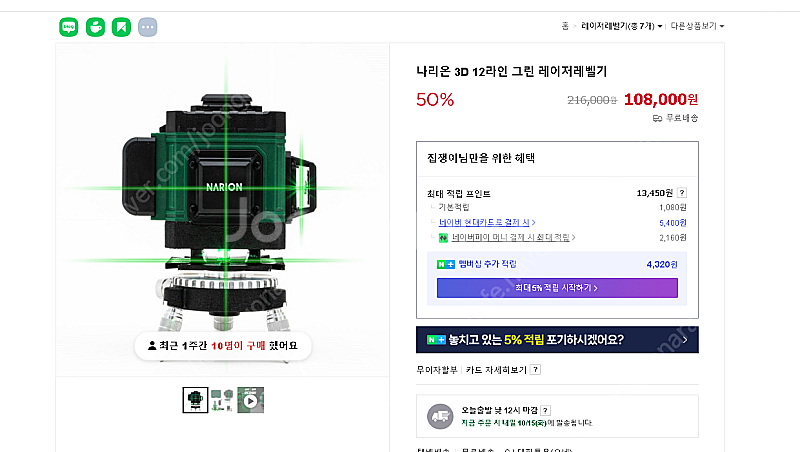
Task: Click 멤버십 추가 적립 4,320원 amount
Action: coord(662,264)
